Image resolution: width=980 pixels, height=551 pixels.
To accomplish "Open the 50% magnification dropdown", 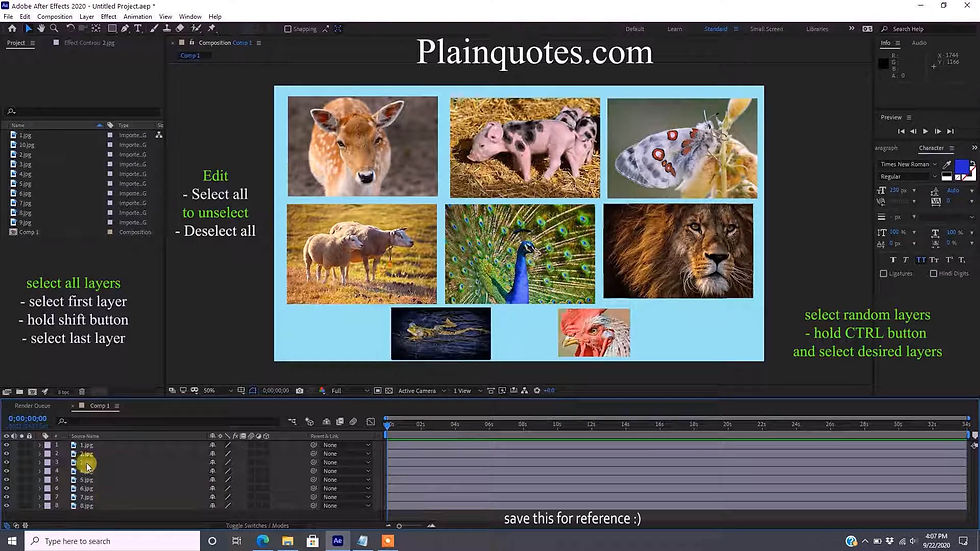I will tap(218, 390).
